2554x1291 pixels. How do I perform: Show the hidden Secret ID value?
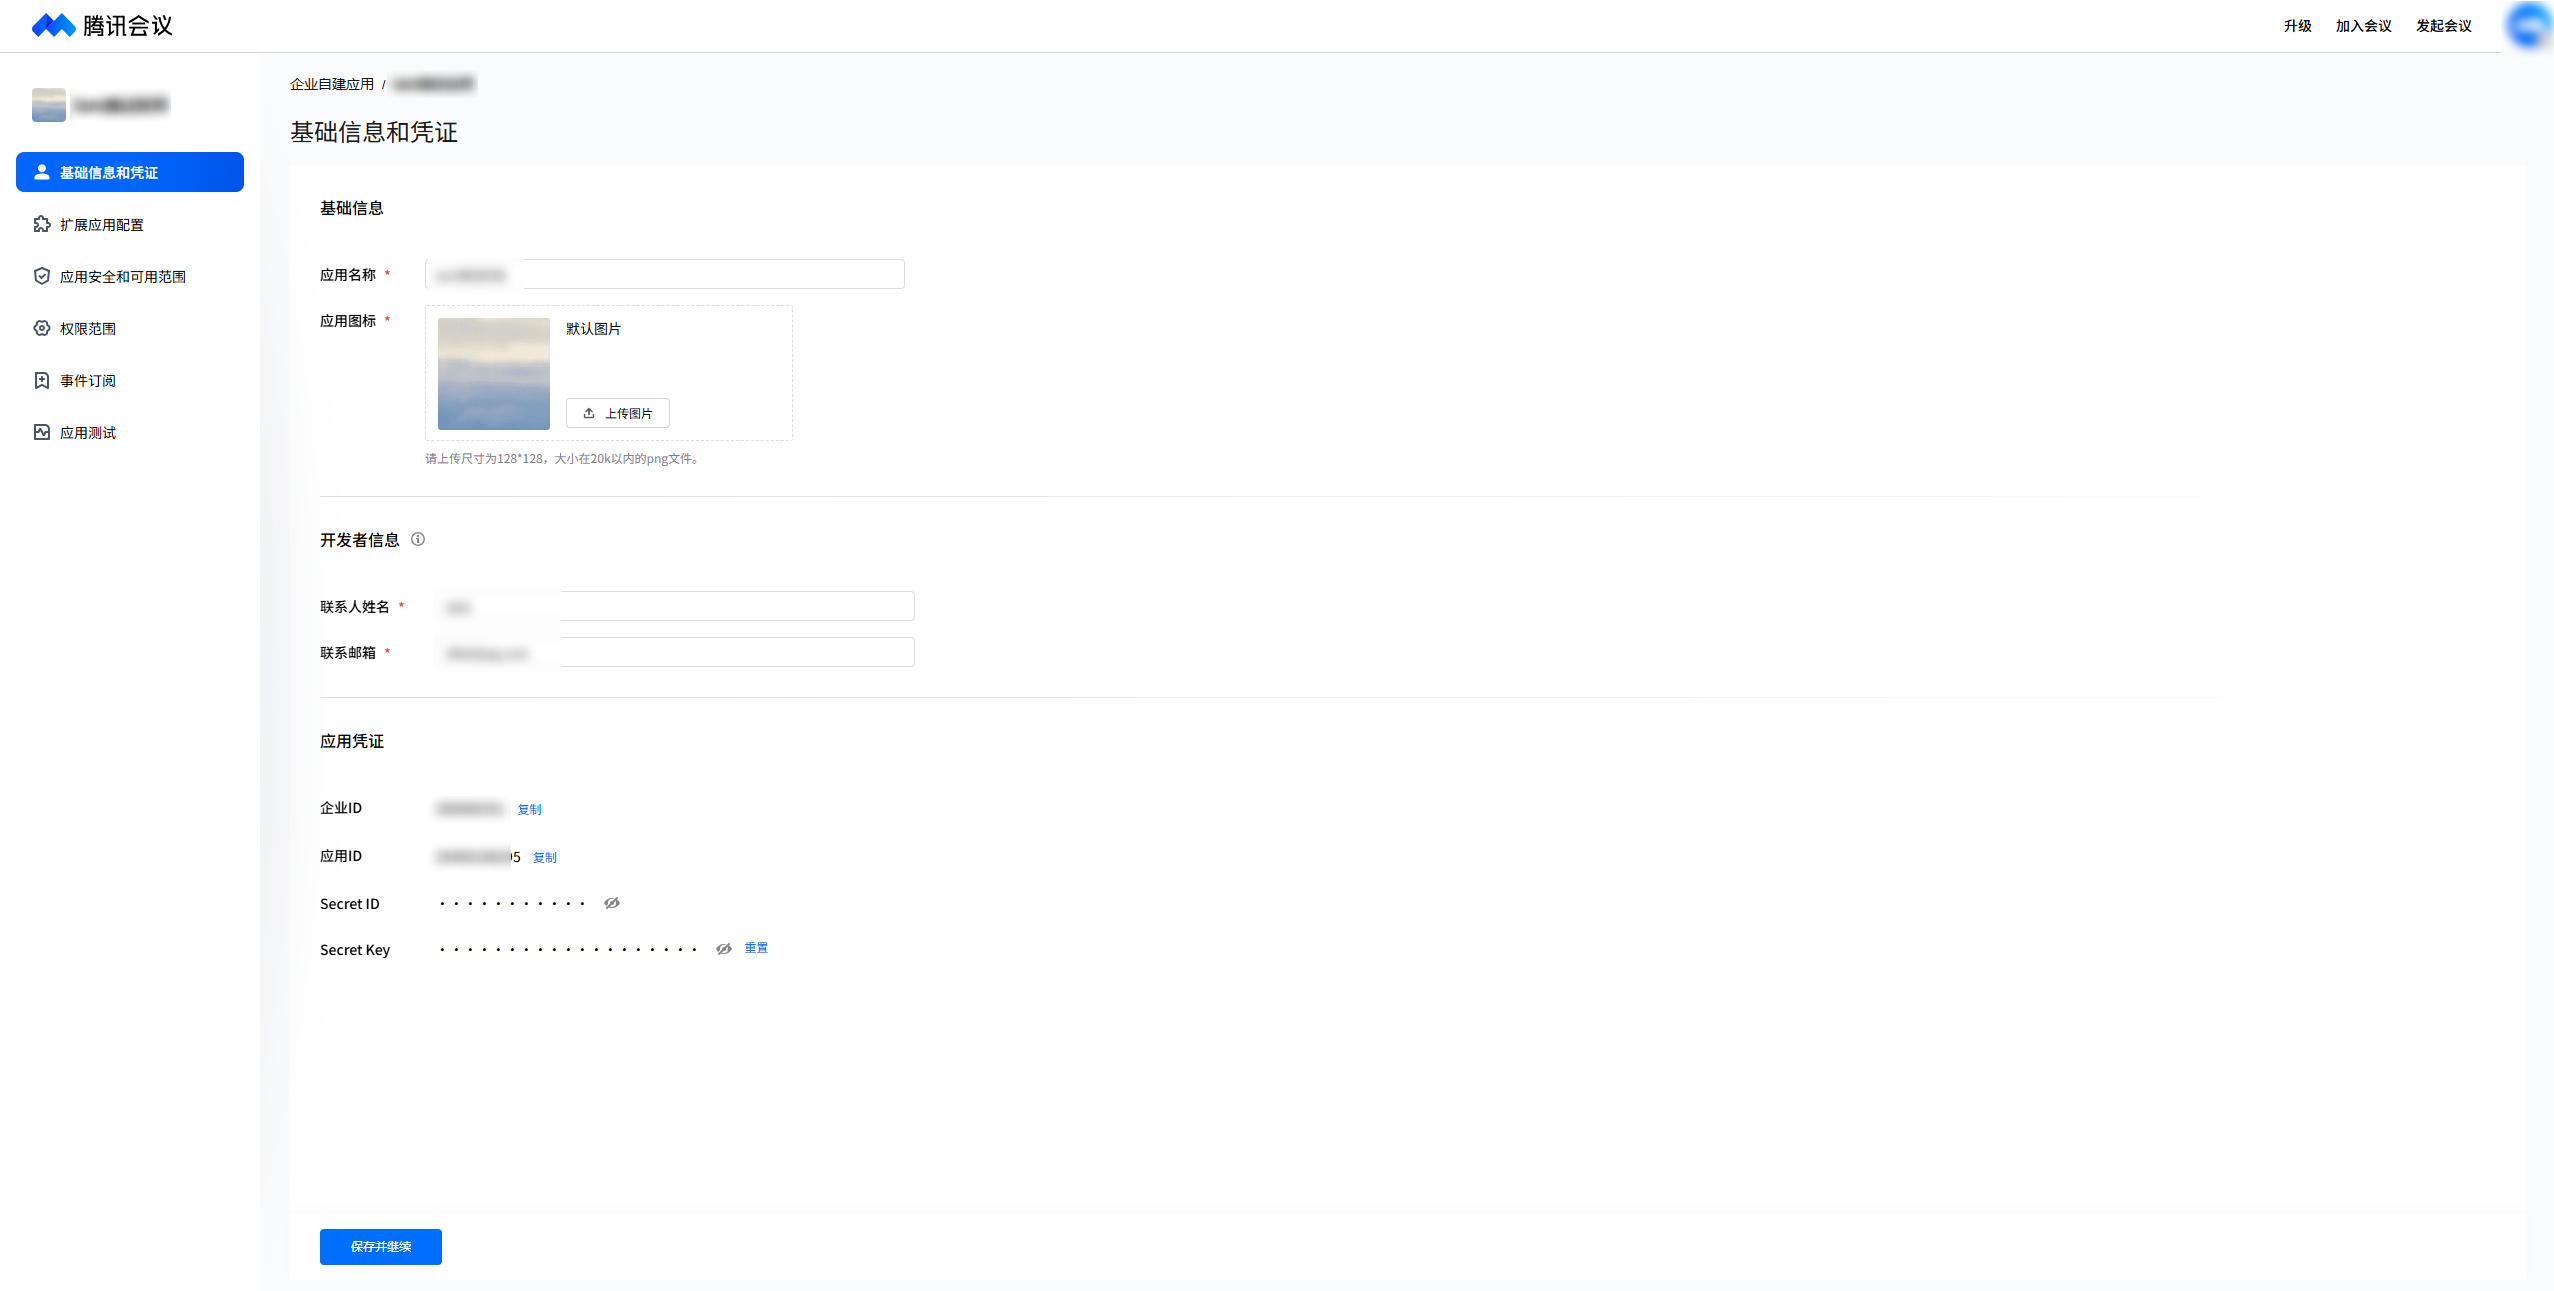[x=612, y=903]
